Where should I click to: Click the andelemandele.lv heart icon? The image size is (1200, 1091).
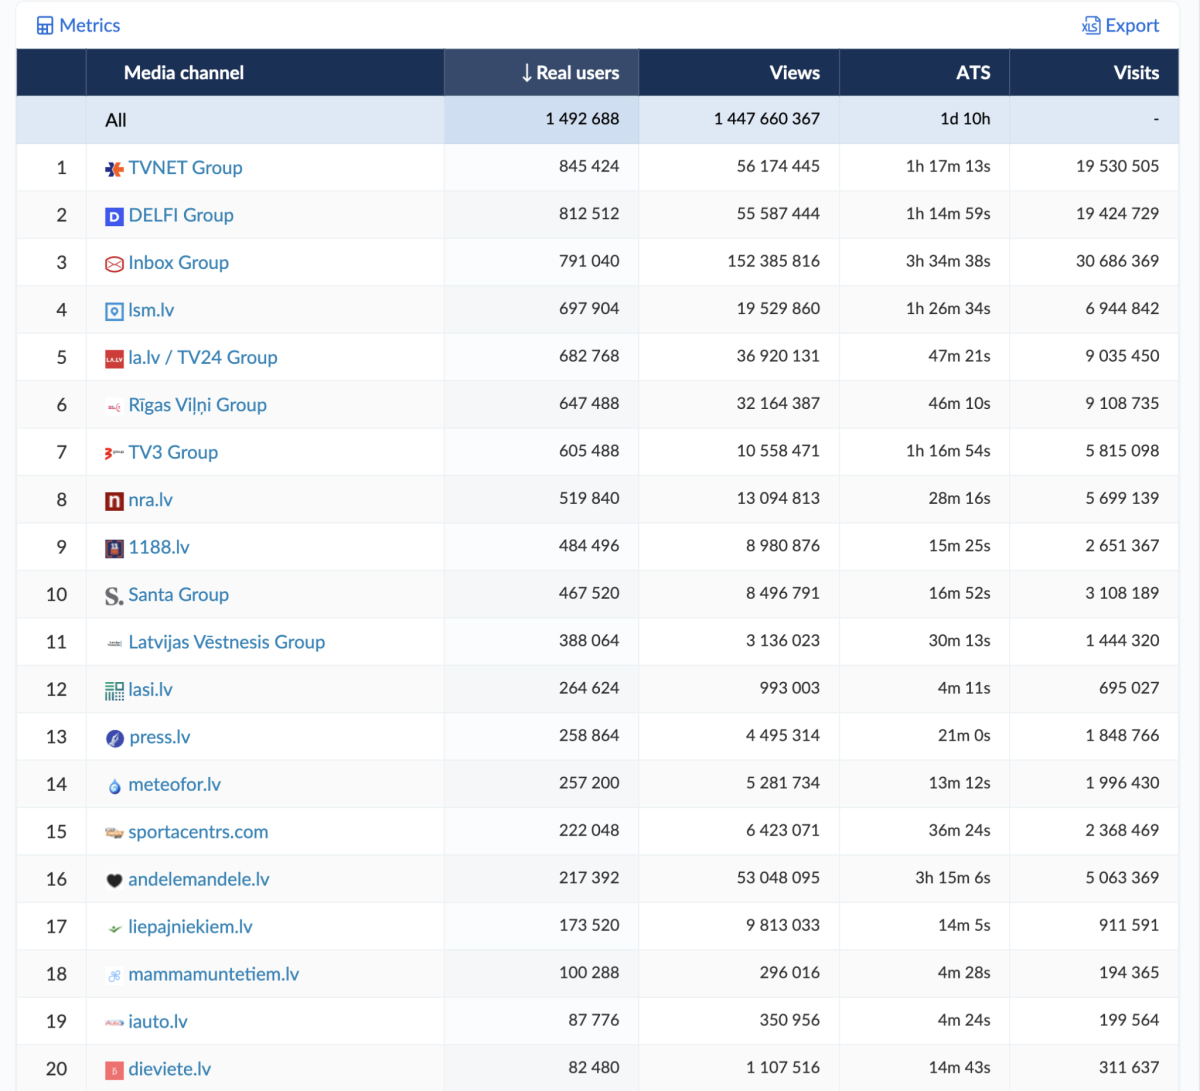(x=114, y=880)
